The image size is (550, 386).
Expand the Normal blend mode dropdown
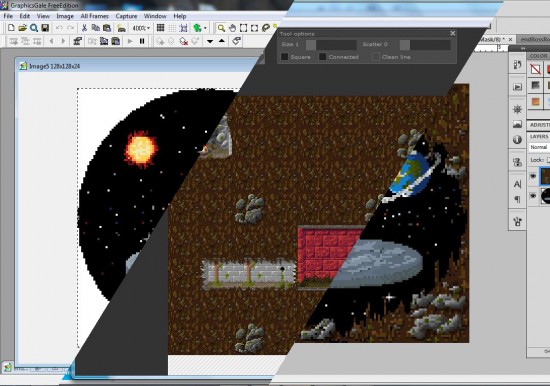(x=539, y=147)
